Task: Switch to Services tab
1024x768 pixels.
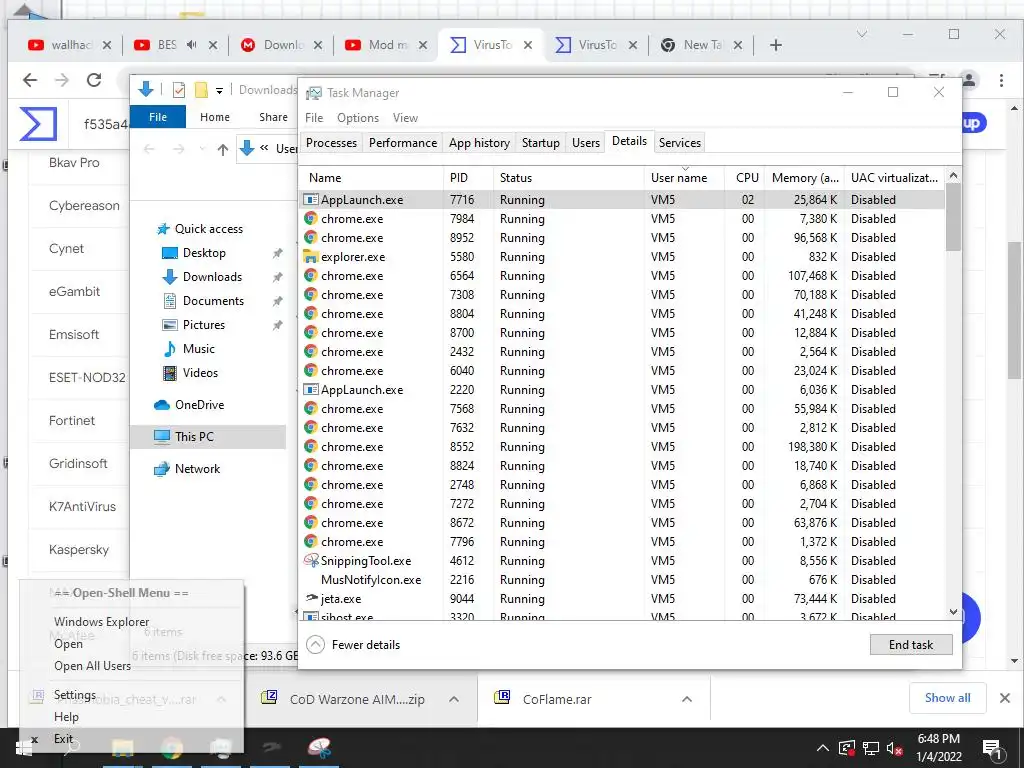Action: click(x=680, y=142)
